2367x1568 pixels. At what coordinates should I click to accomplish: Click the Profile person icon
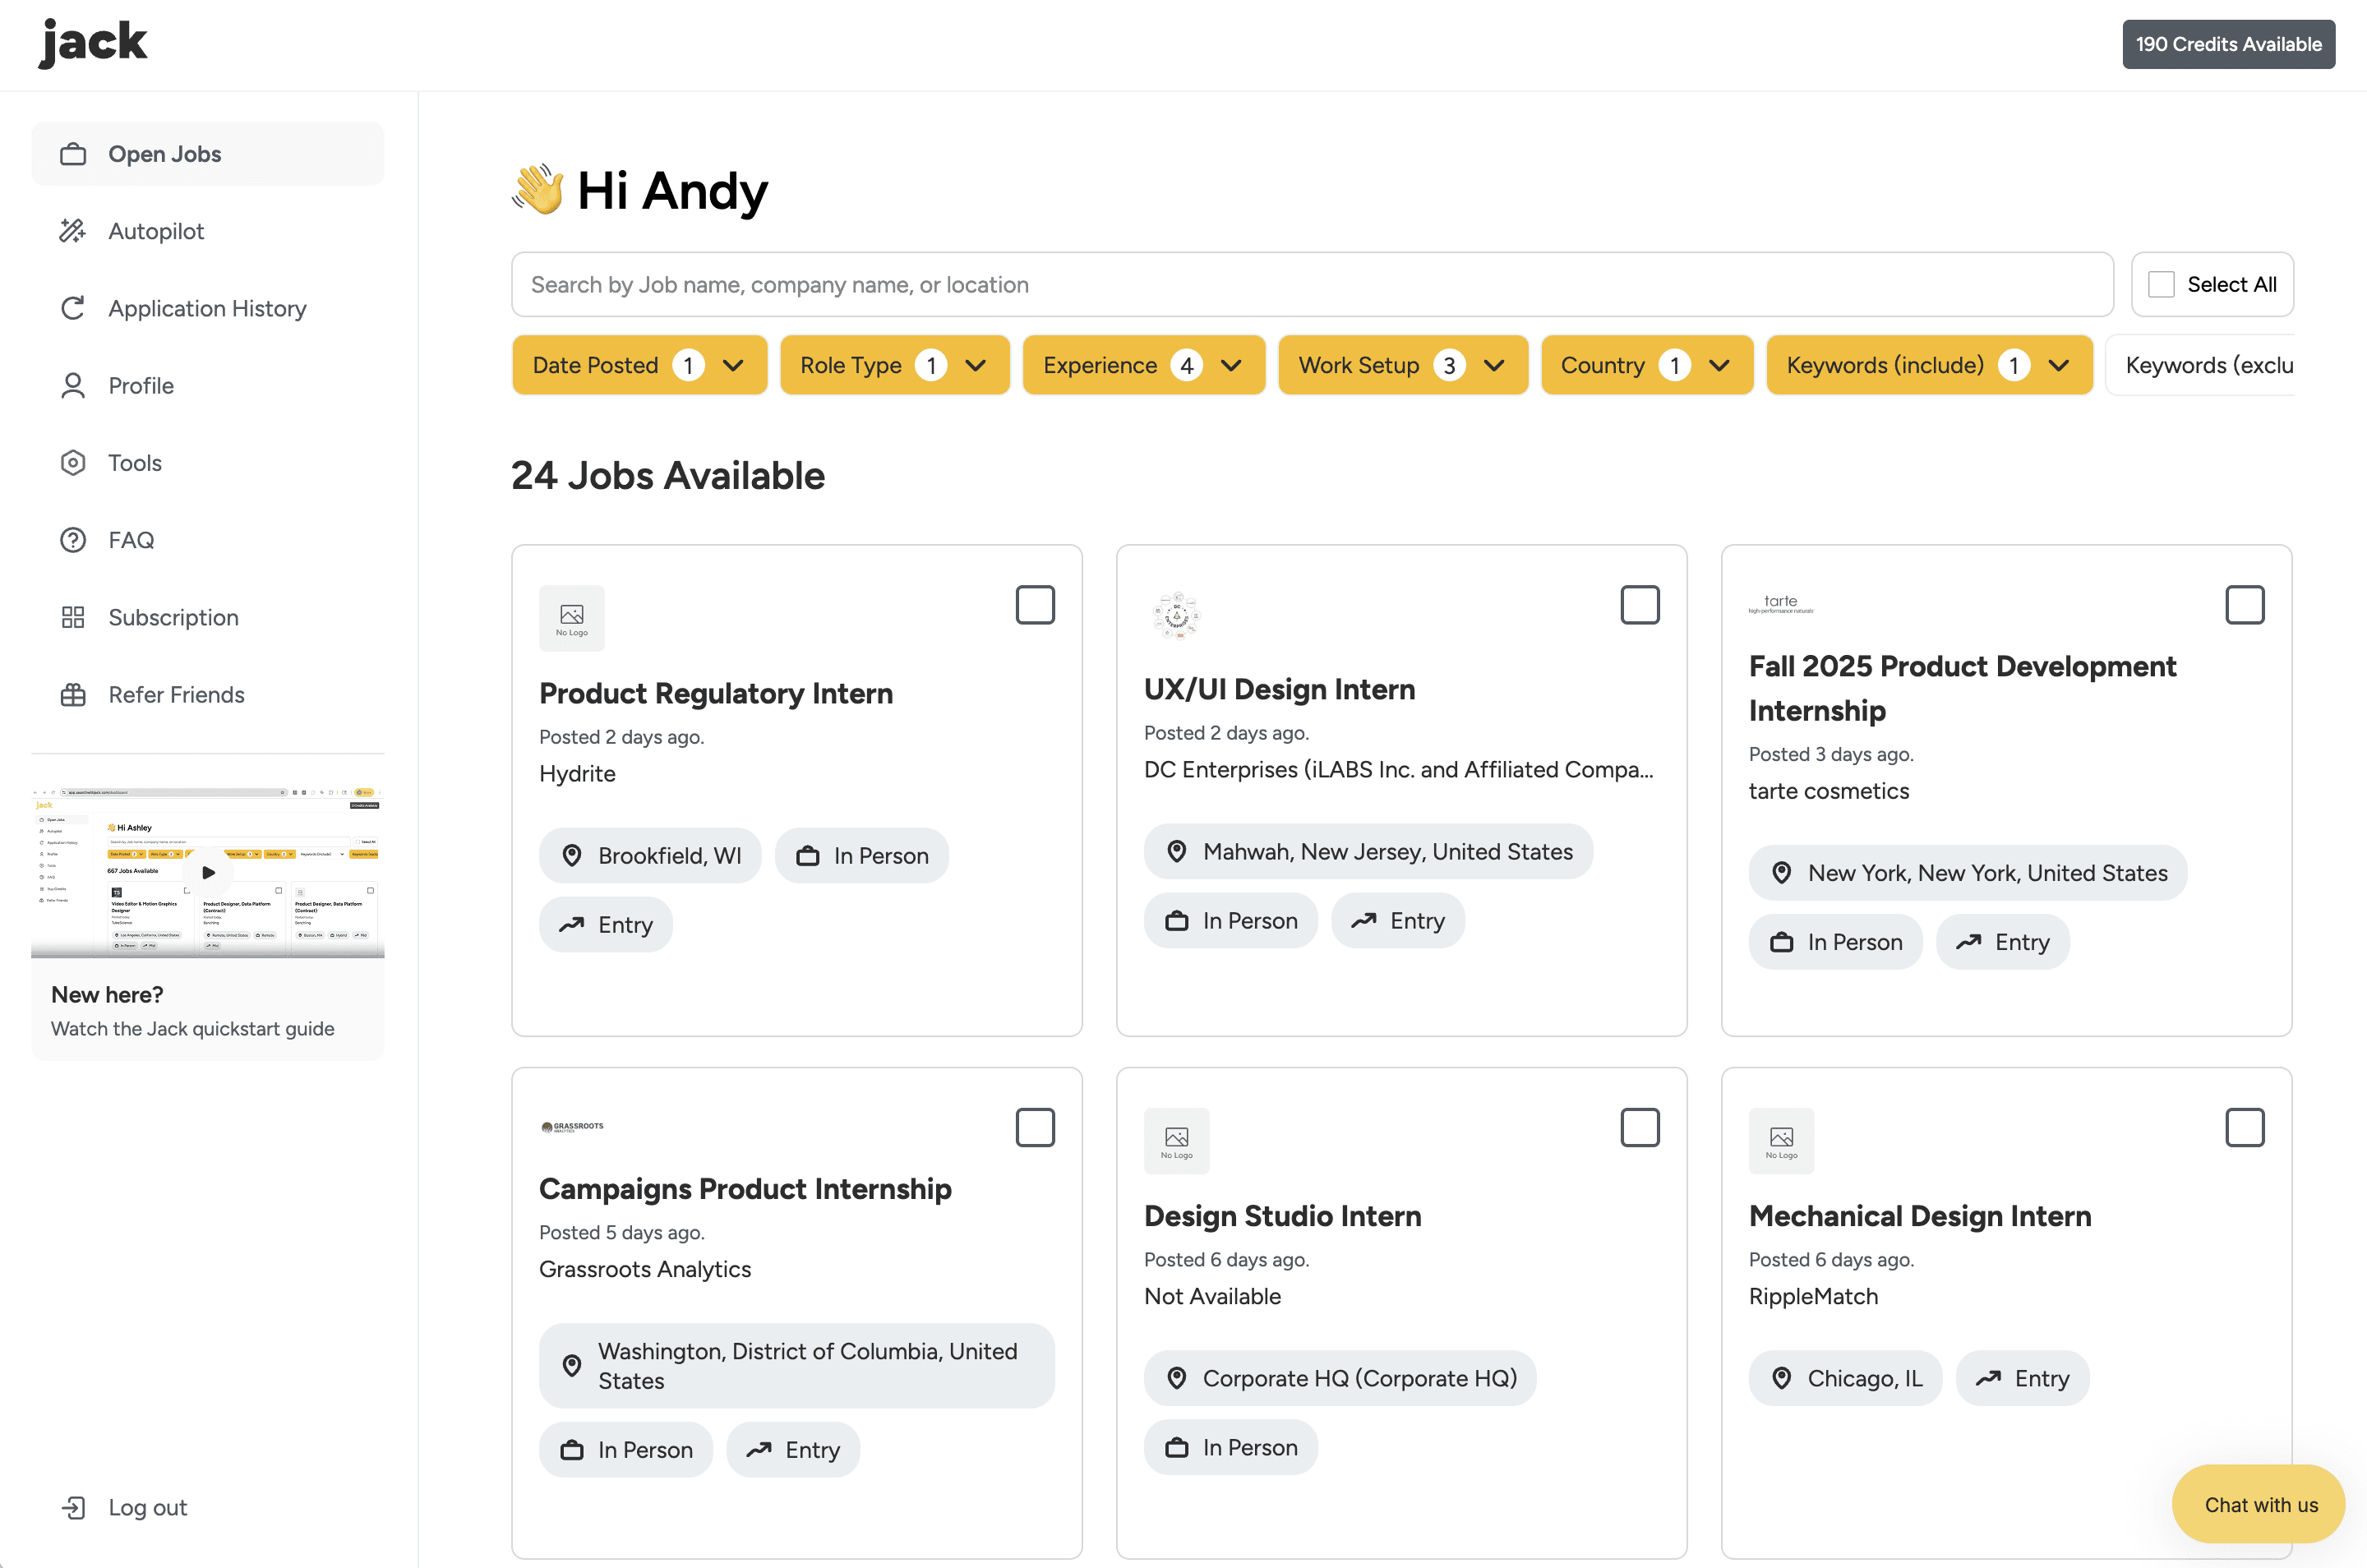tap(72, 386)
